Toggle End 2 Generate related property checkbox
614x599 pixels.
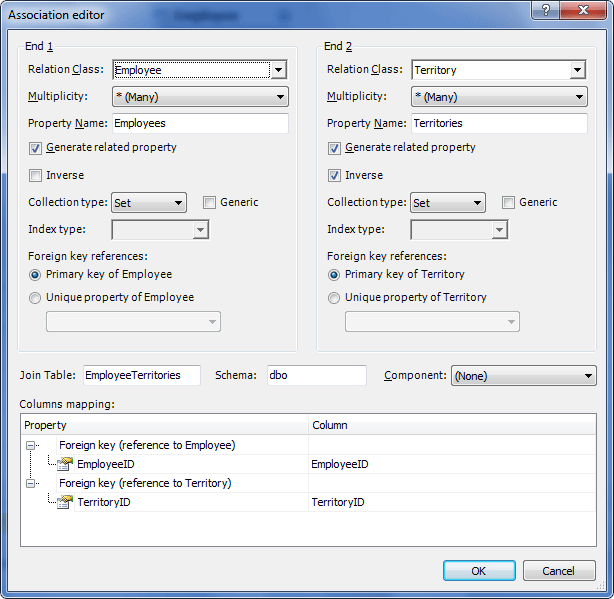click(334, 148)
